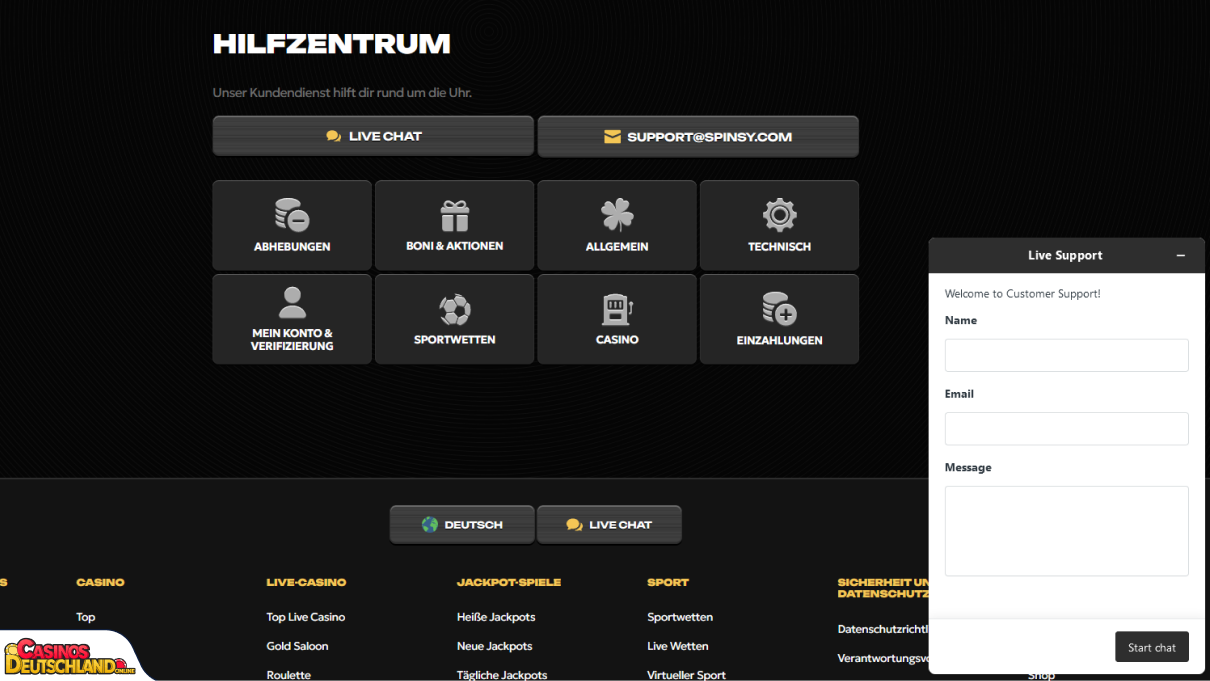Click the JACKPOT-SPIELE footer heading

pyautogui.click(x=509, y=582)
